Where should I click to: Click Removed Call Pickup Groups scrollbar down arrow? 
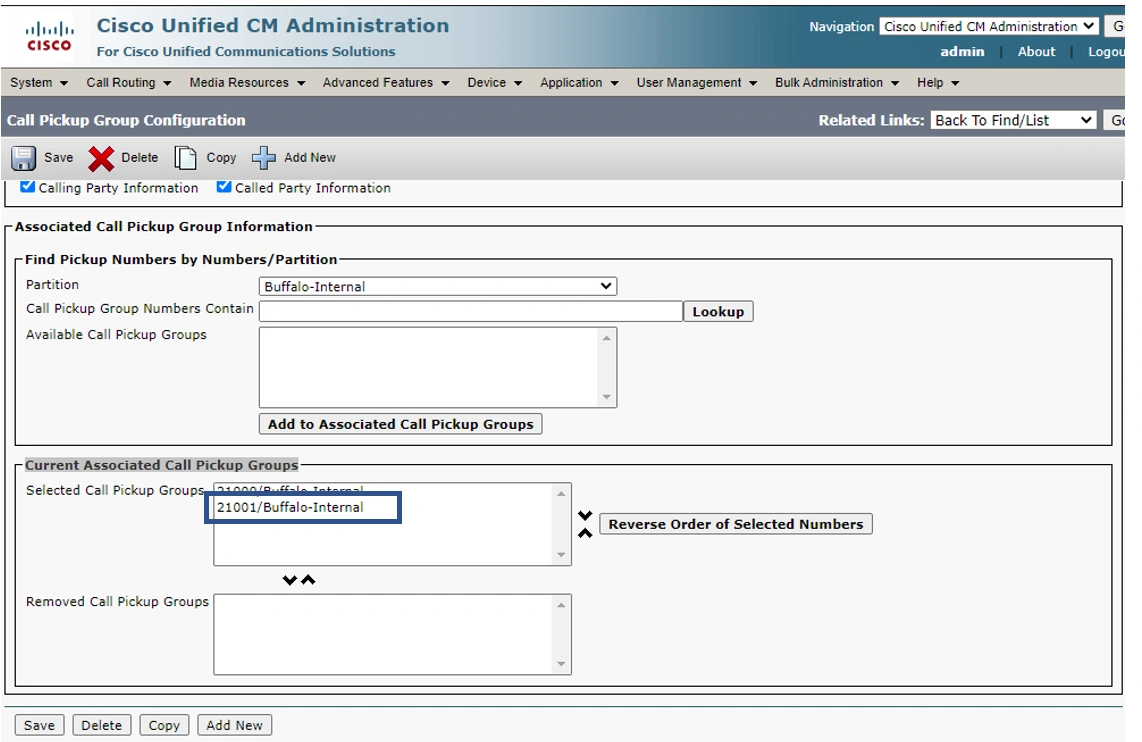[561, 664]
